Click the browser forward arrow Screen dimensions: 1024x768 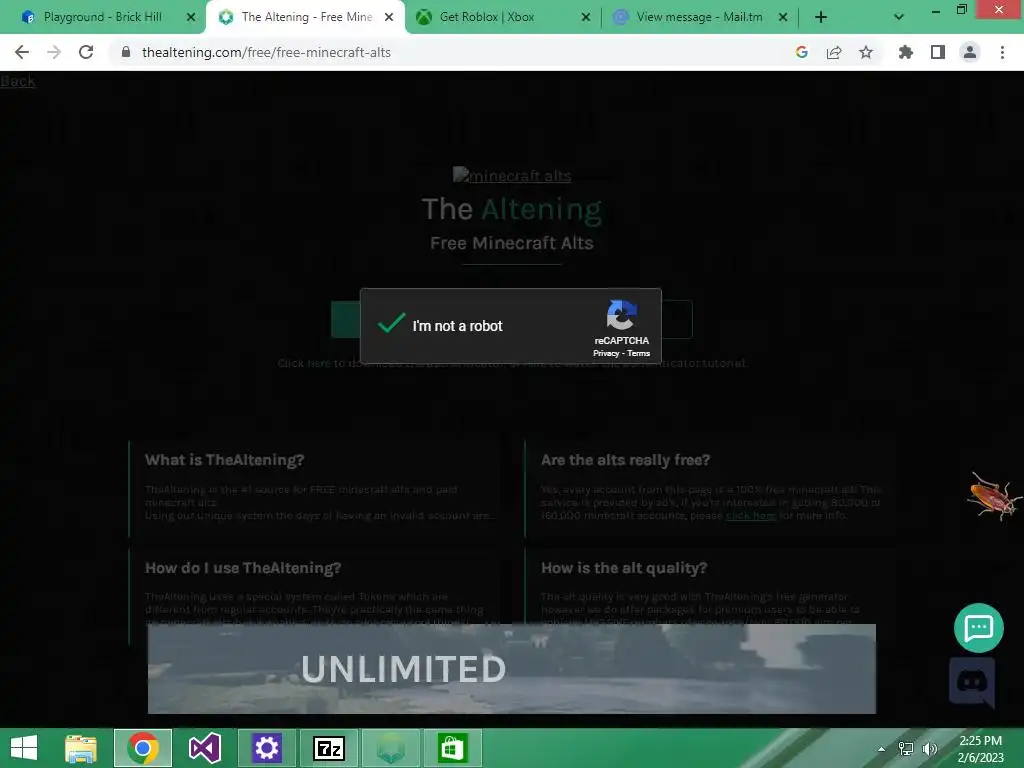(x=54, y=52)
